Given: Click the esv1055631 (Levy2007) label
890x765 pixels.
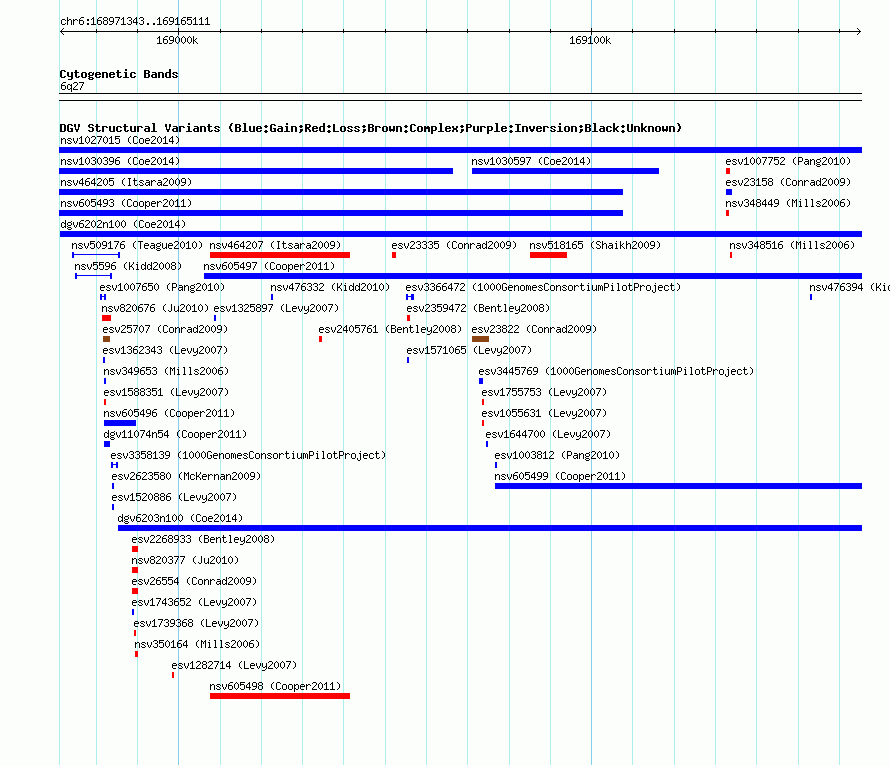Looking at the screenshot, I should [544, 413].
